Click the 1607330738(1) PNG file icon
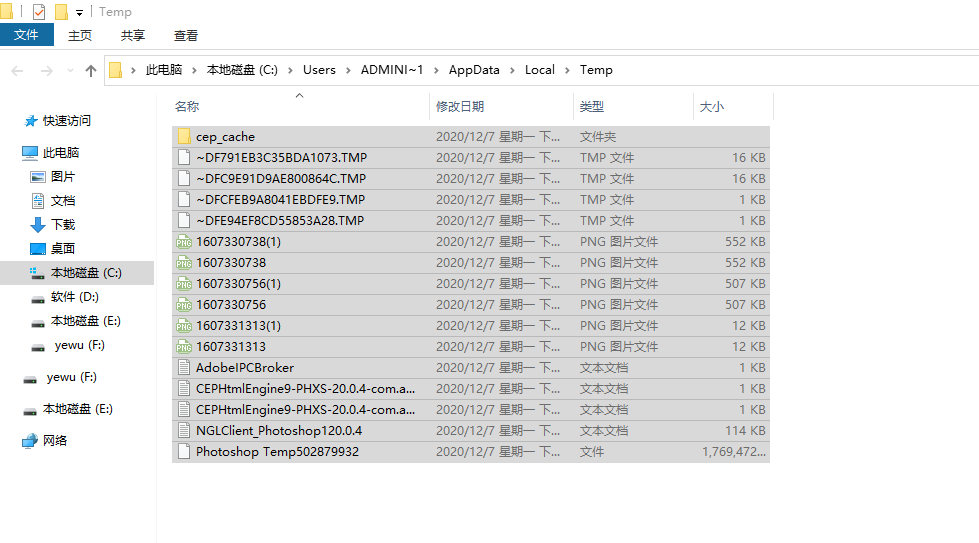The width and height of the screenshot is (979, 543). pyautogui.click(x=183, y=242)
